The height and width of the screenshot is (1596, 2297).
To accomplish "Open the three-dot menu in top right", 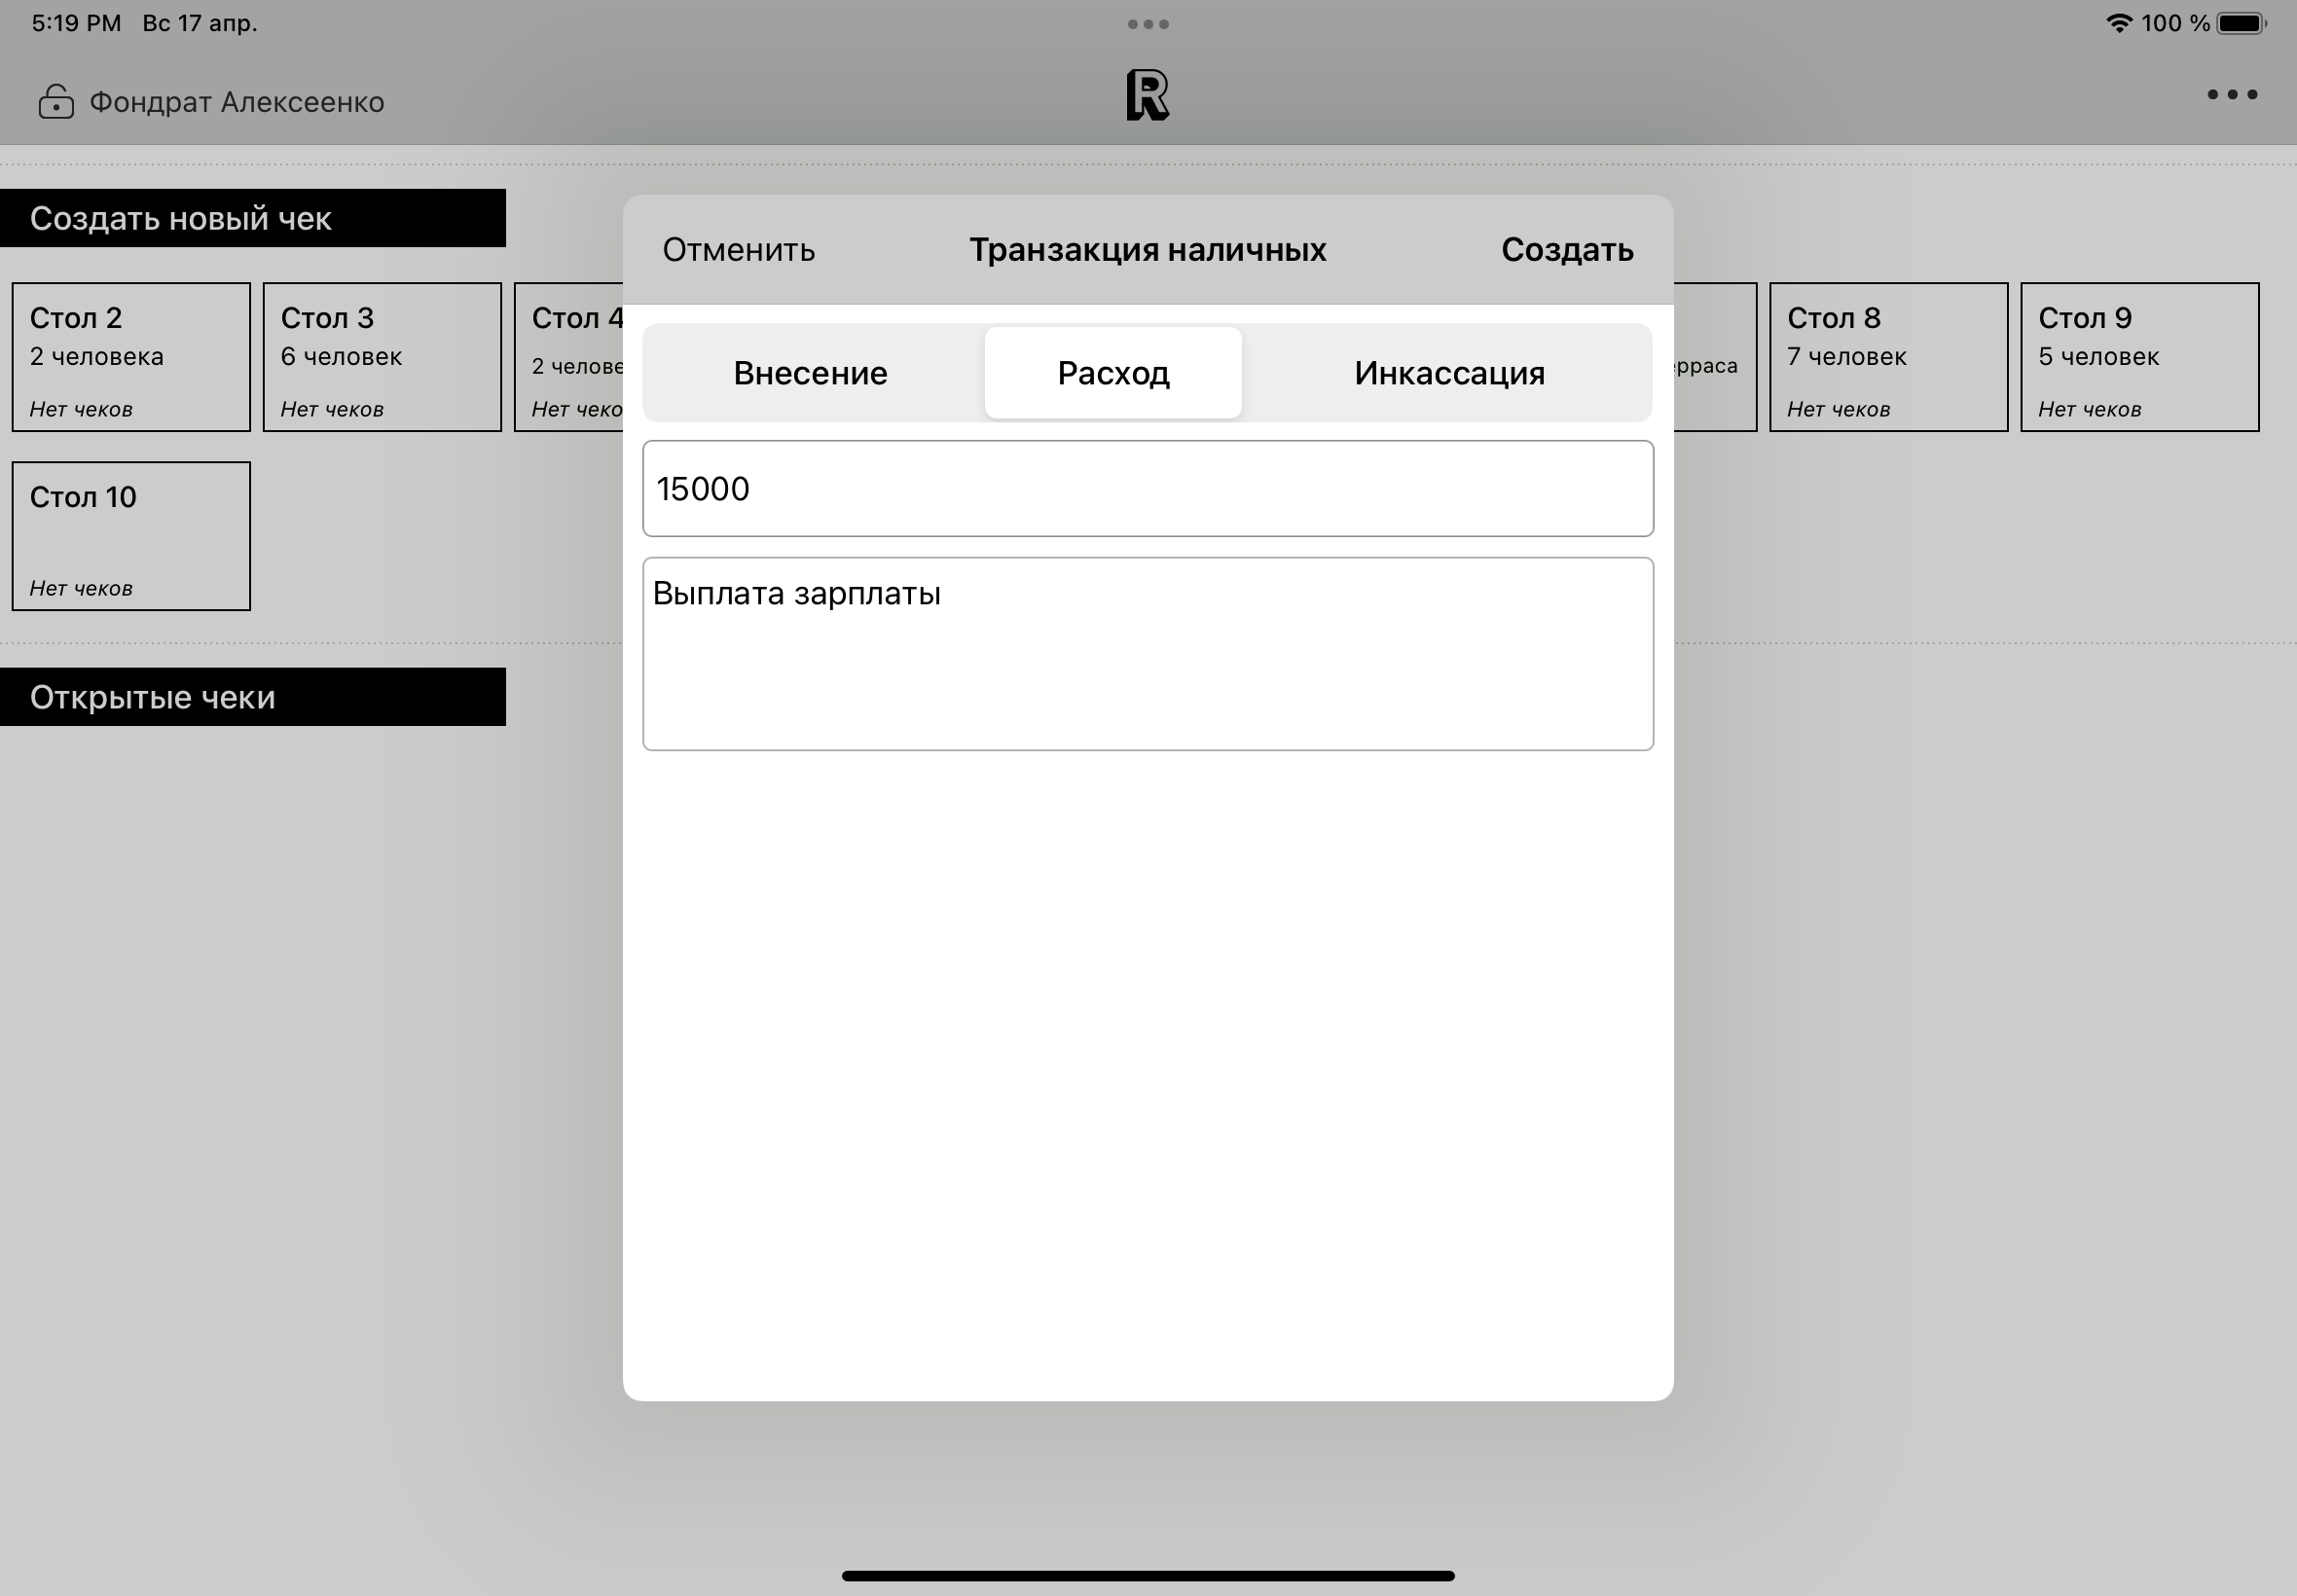I will click(2231, 95).
